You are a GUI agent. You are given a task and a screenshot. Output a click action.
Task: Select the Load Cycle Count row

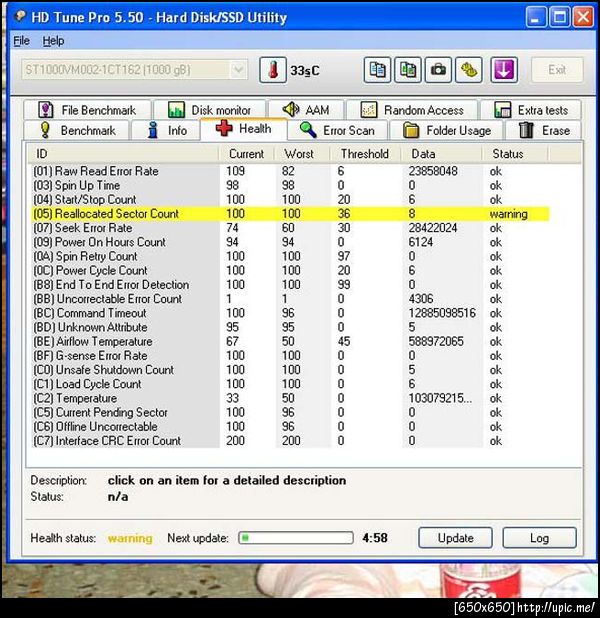coord(290,384)
